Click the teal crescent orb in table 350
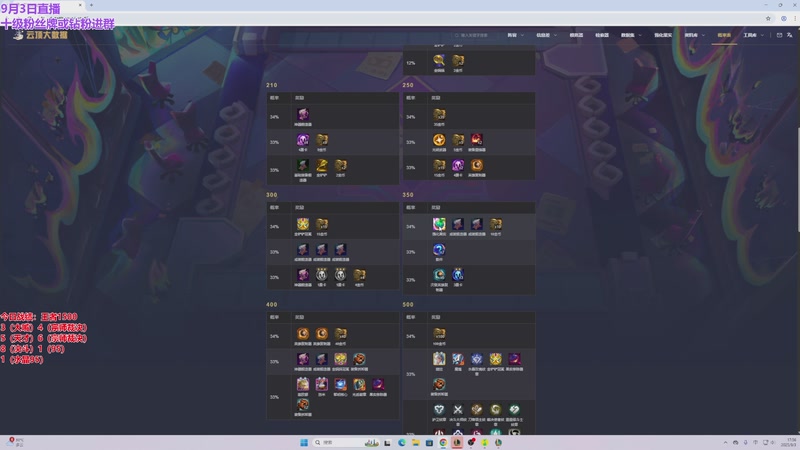Screen dimensions: 800x450 pyautogui.click(x=439, y=274)
